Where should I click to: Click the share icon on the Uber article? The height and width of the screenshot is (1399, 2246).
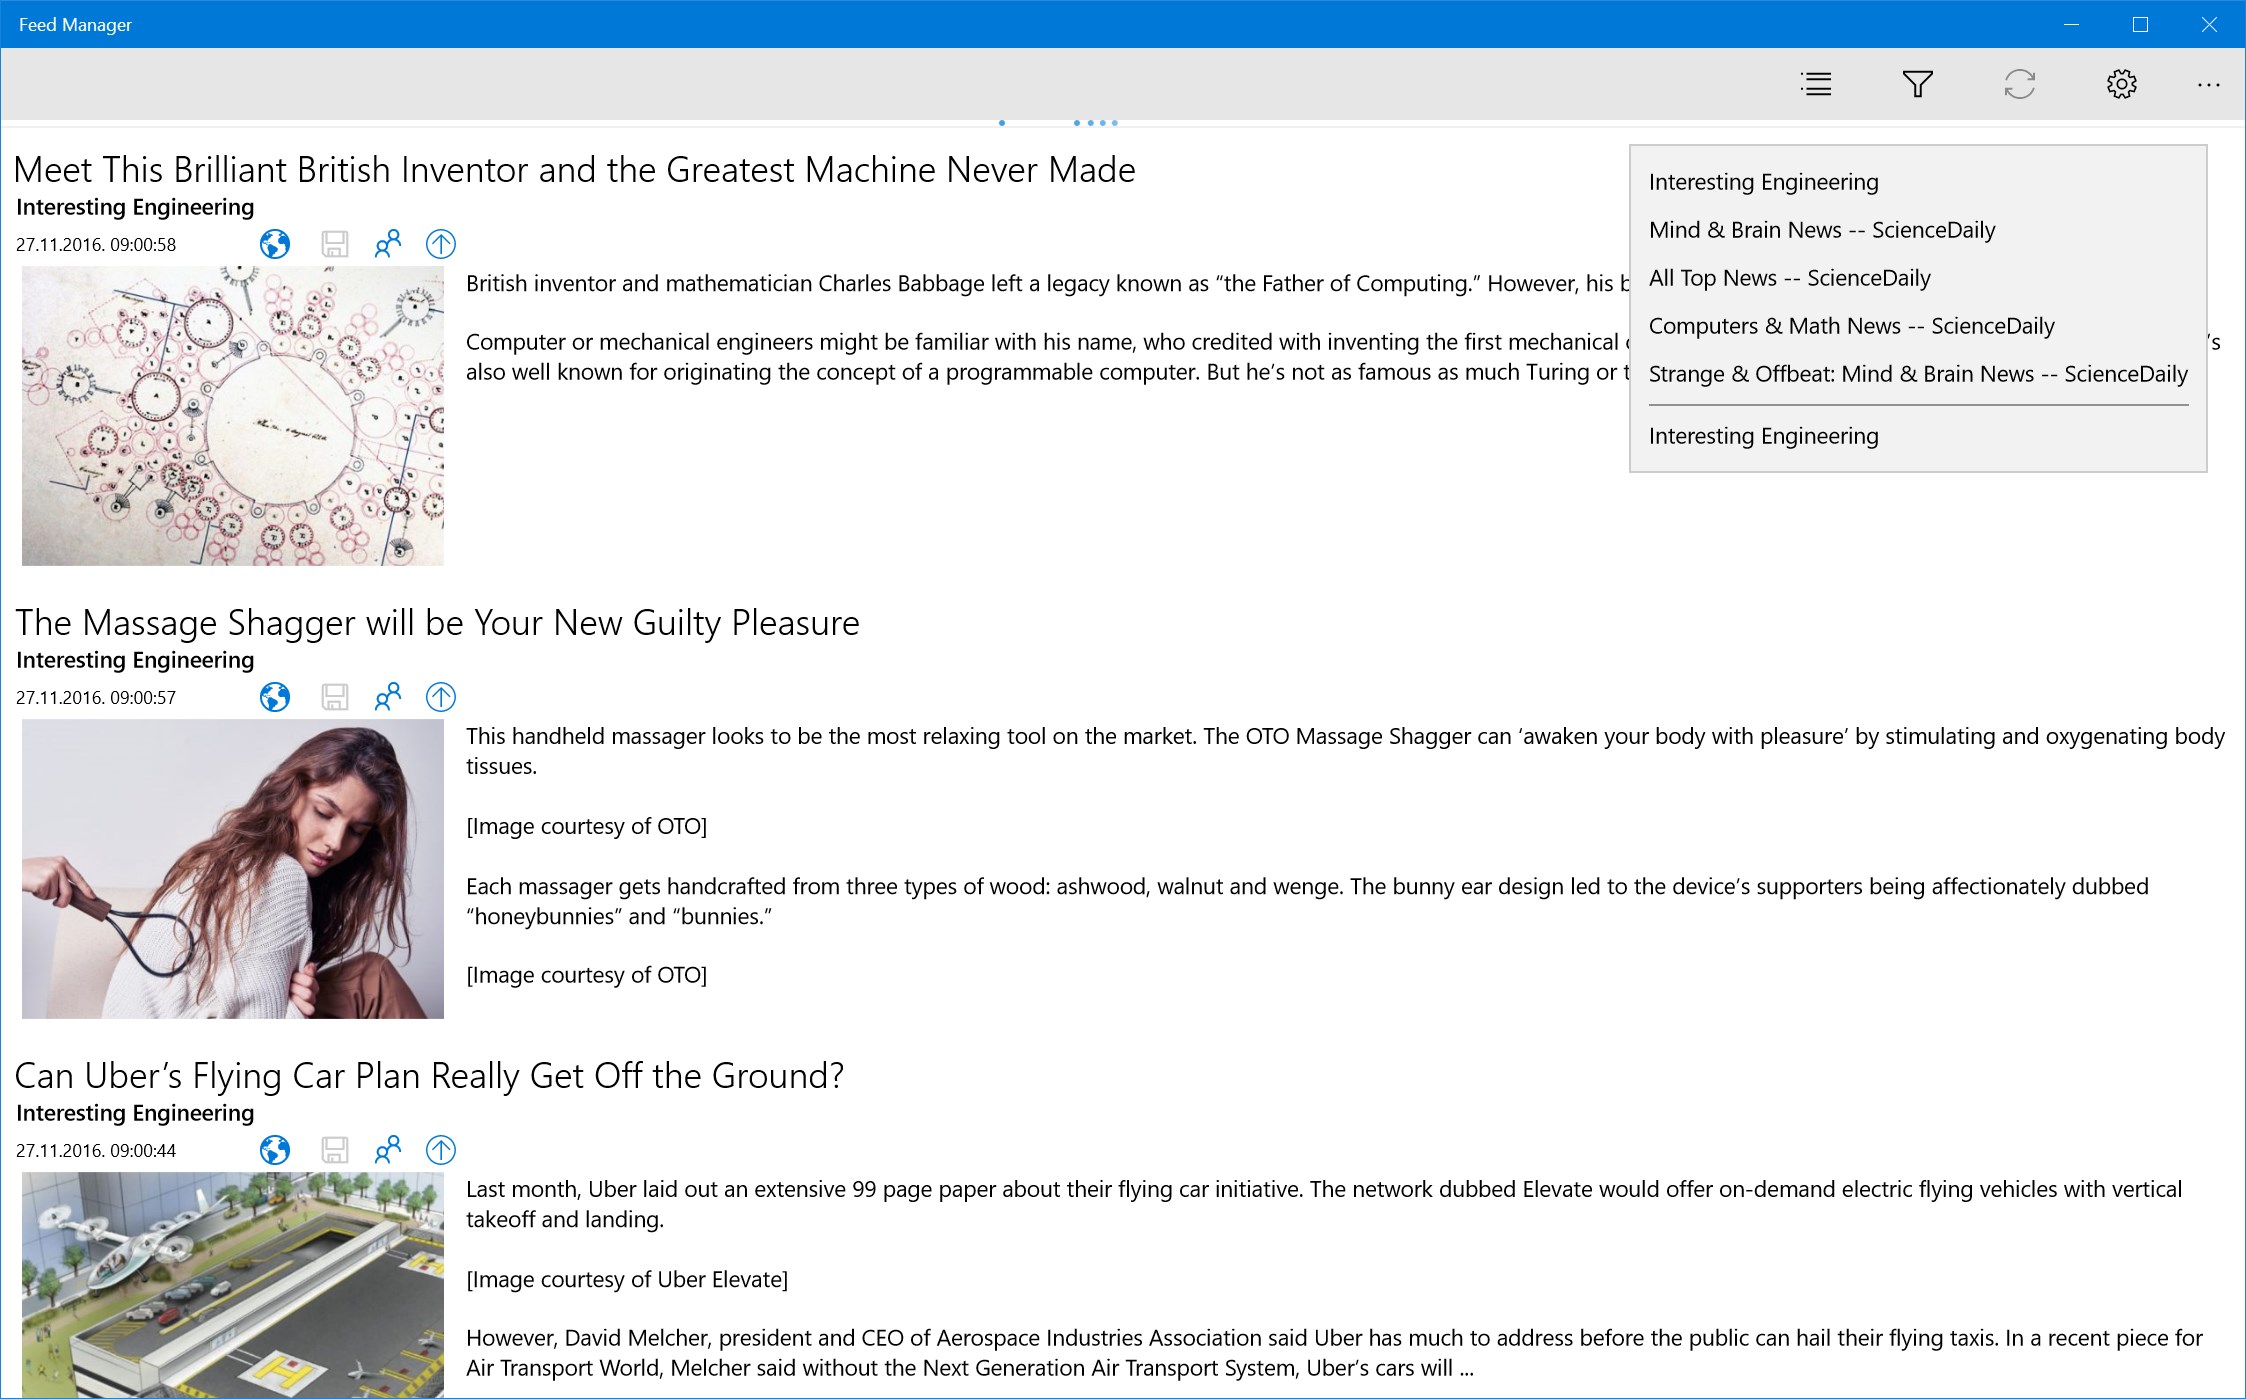click(x=387, y=1150)
